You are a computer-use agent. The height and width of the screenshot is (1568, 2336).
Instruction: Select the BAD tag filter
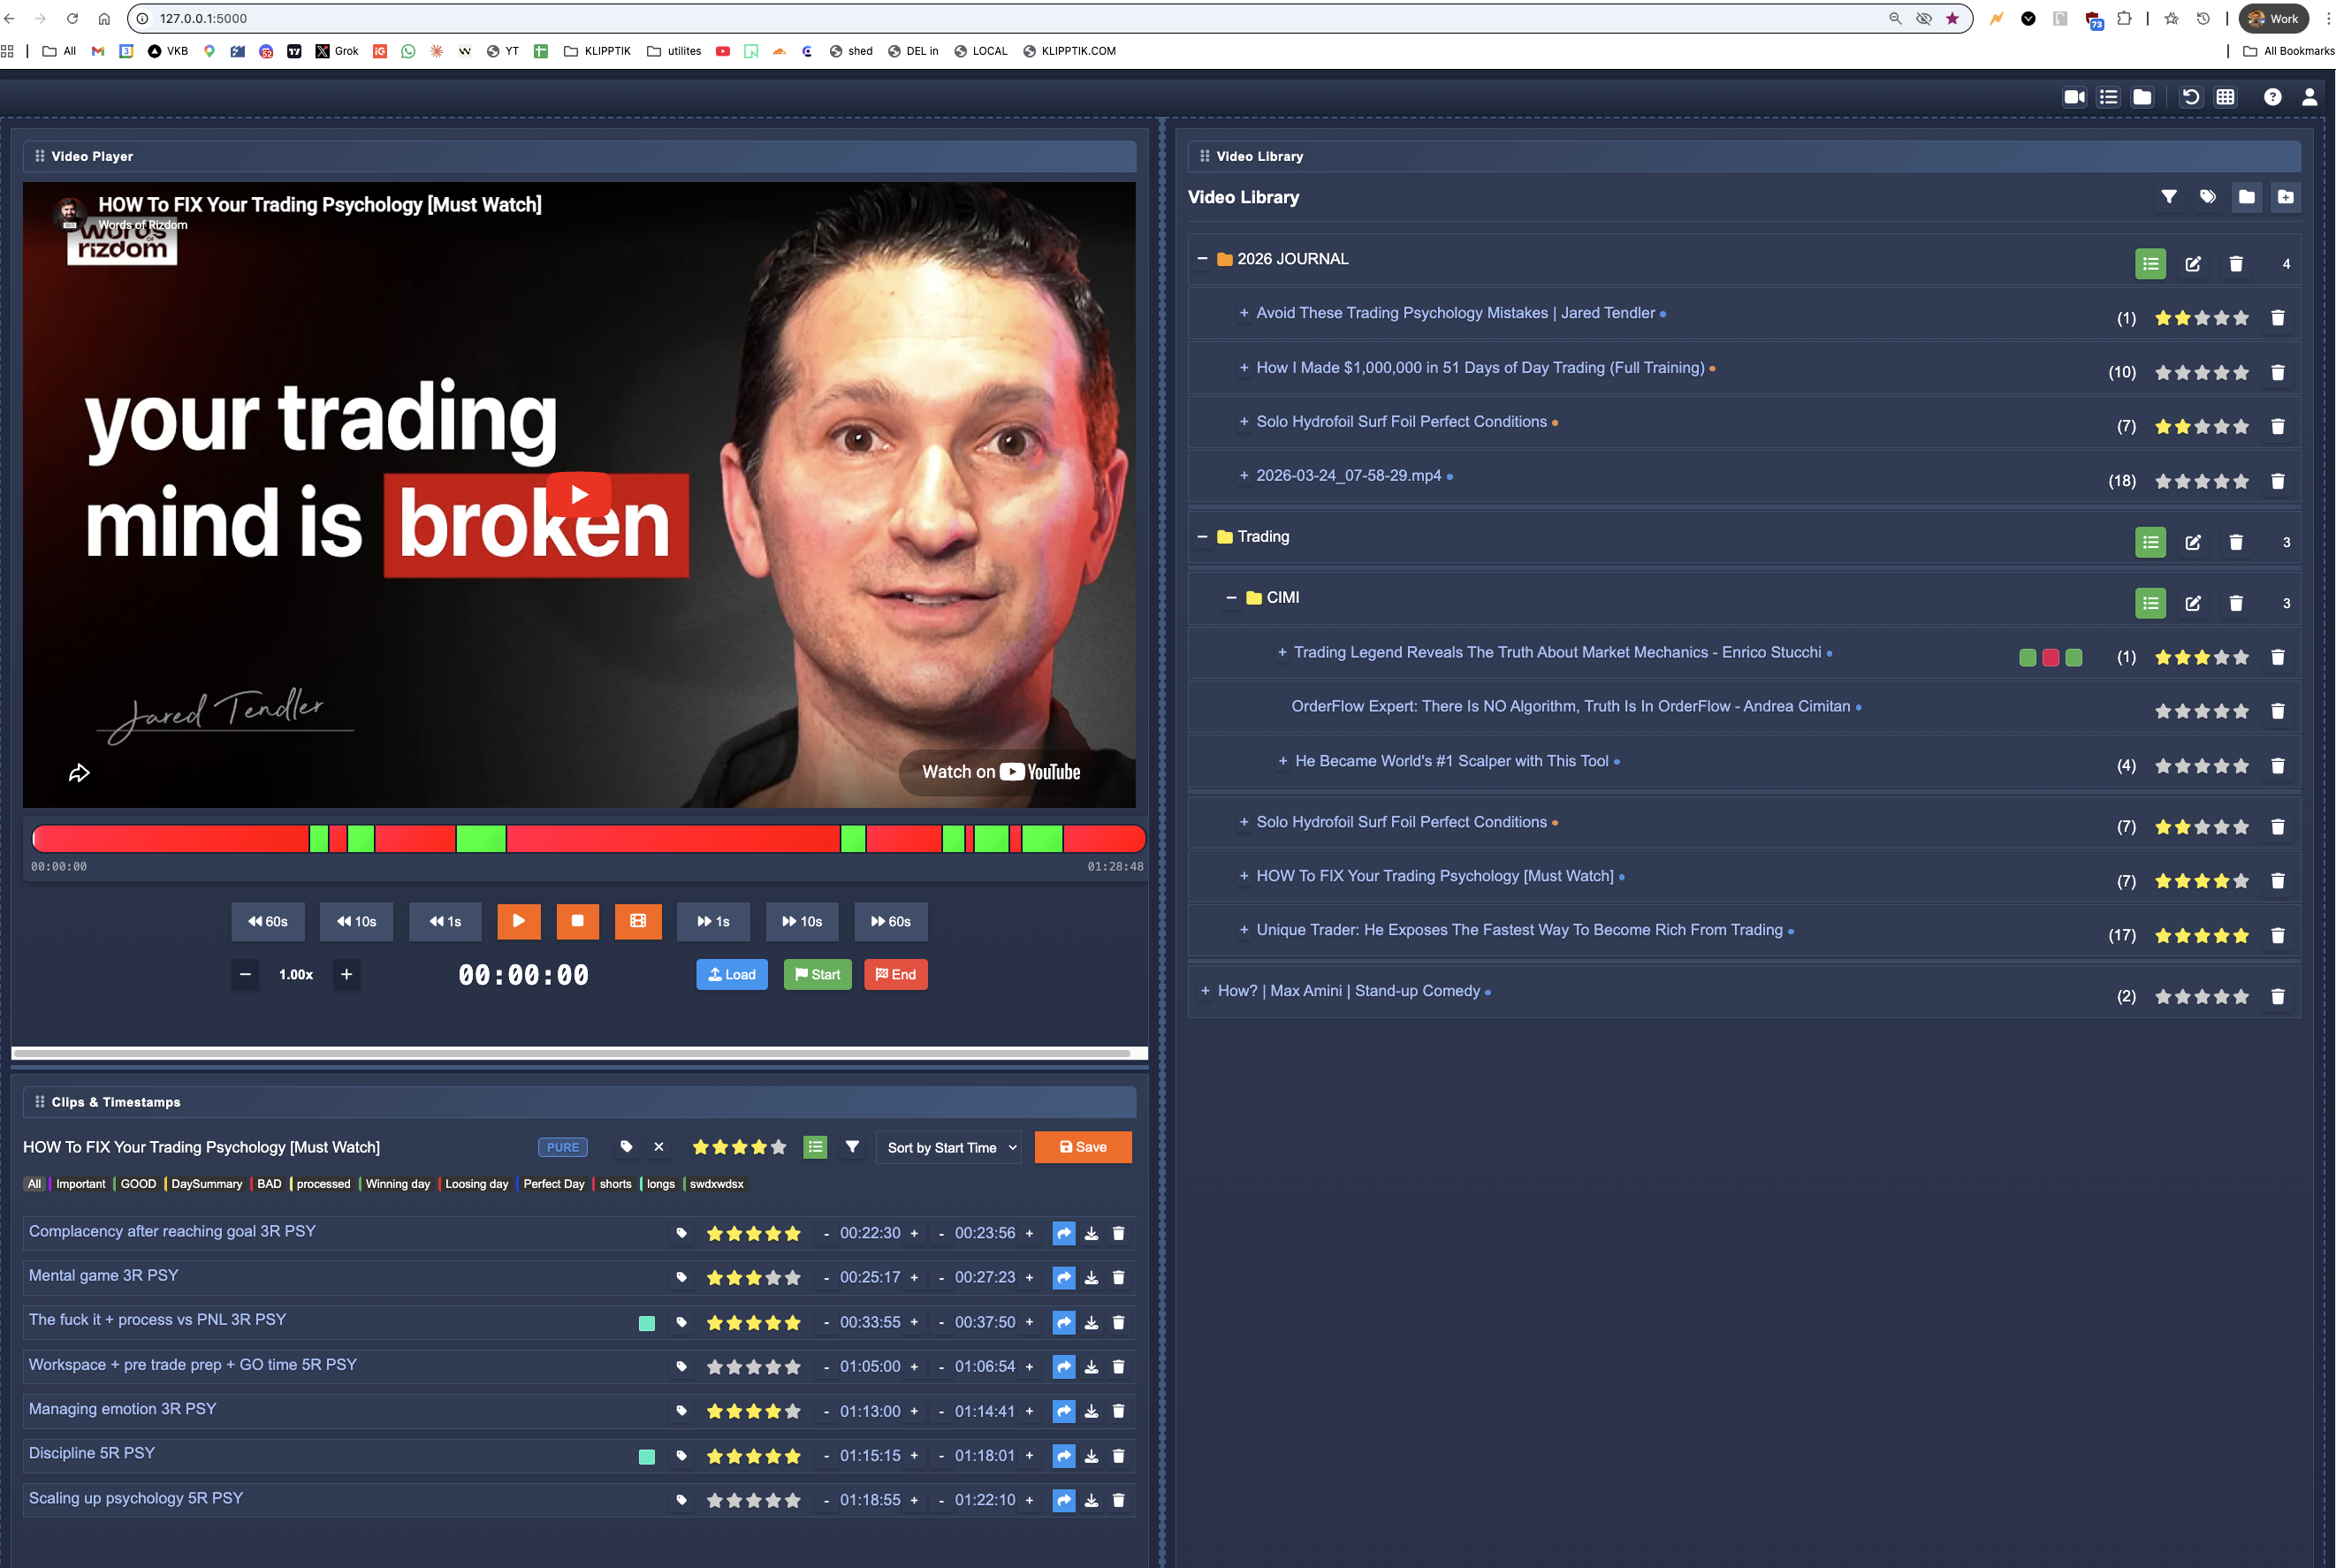[x=269, y=1184]
